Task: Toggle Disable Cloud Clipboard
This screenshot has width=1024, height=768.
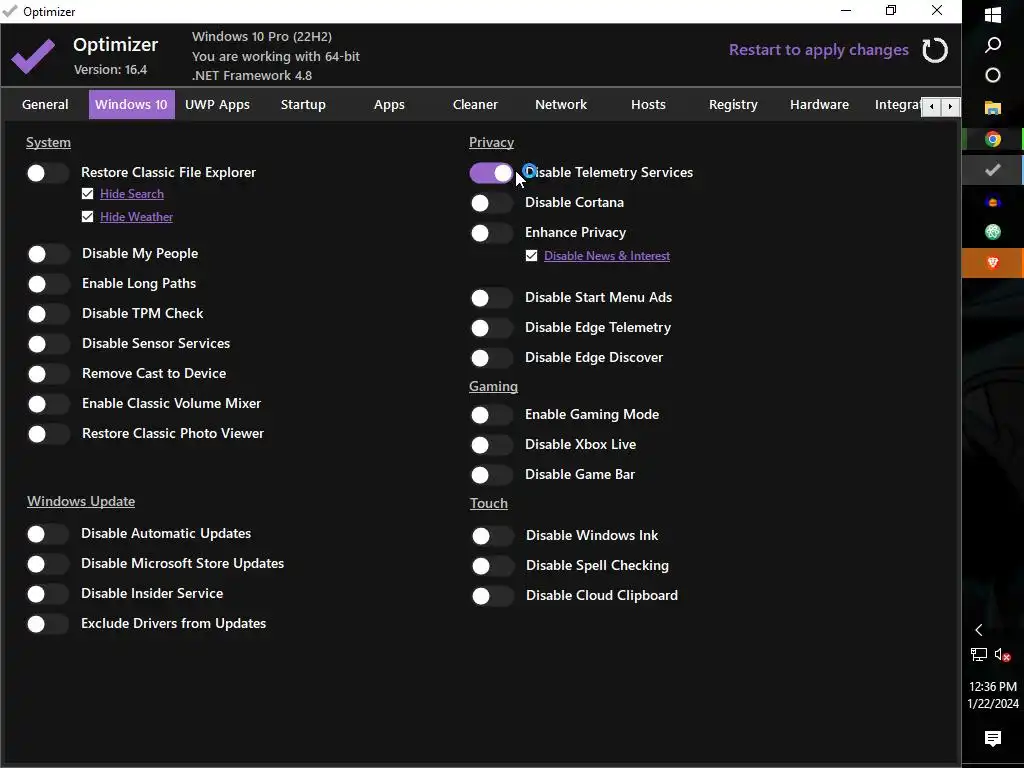Action: (x=492, y=596)
